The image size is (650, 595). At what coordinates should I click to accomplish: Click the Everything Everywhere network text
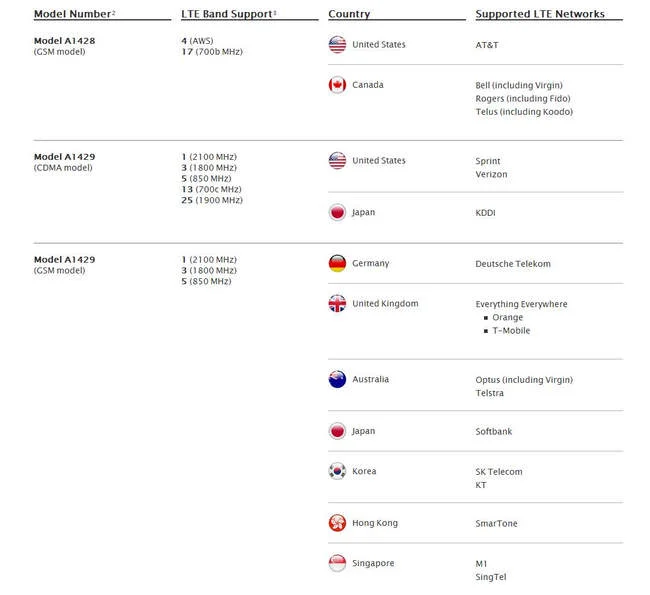(521, 304)
